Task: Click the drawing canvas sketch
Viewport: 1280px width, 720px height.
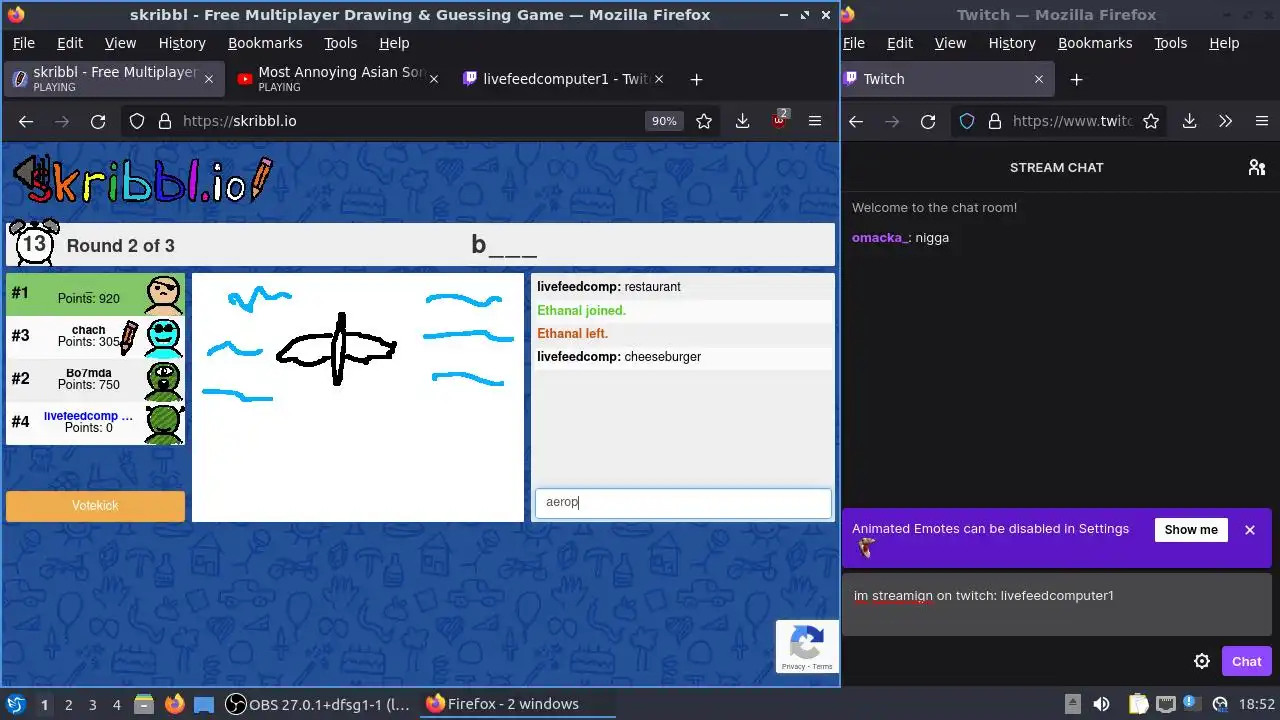Action: click(x=358, y=397)
